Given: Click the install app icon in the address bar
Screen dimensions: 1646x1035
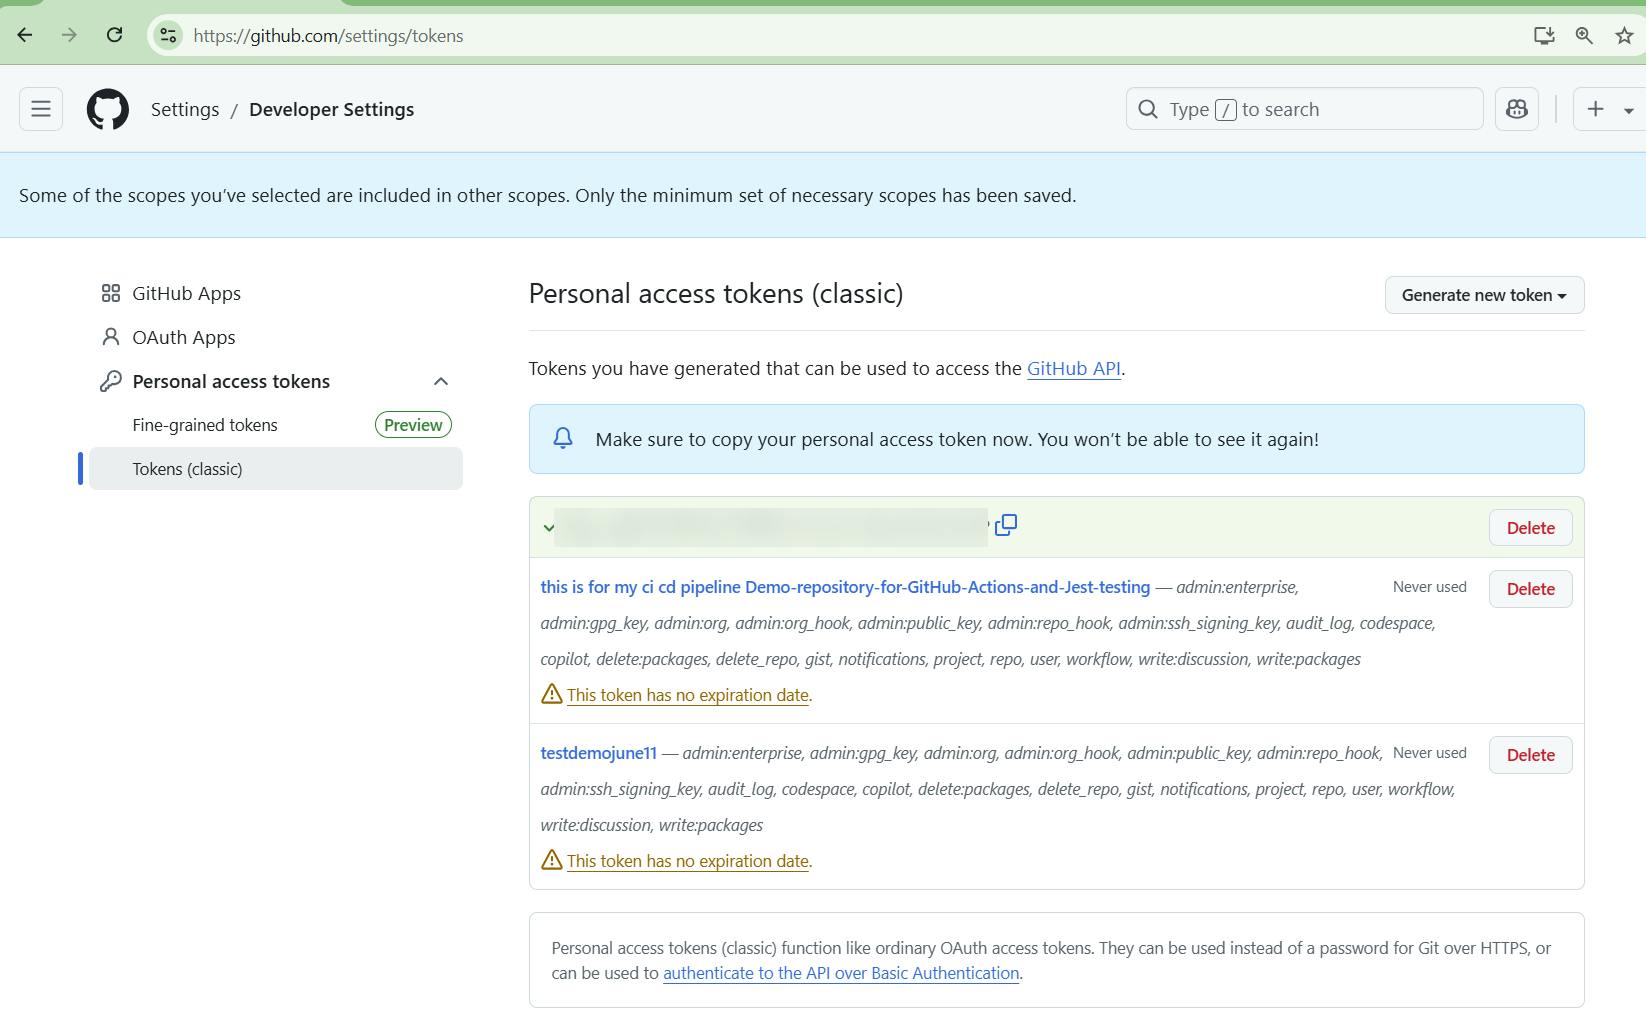Looking at the screenshot, I should click(1544, 36).
